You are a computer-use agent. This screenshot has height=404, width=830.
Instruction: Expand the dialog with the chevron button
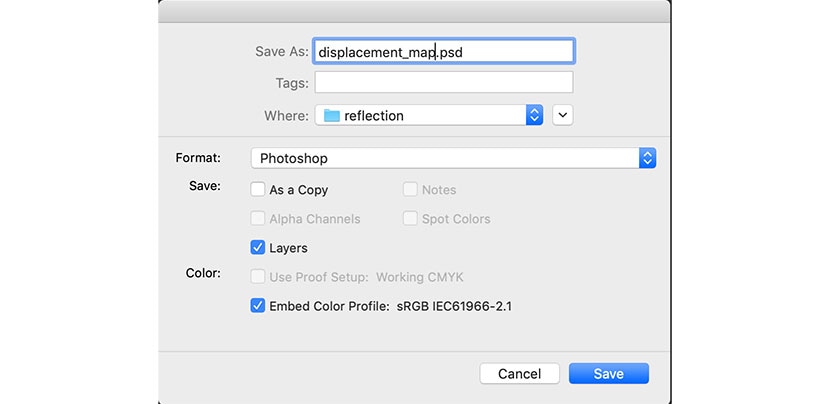563,115
